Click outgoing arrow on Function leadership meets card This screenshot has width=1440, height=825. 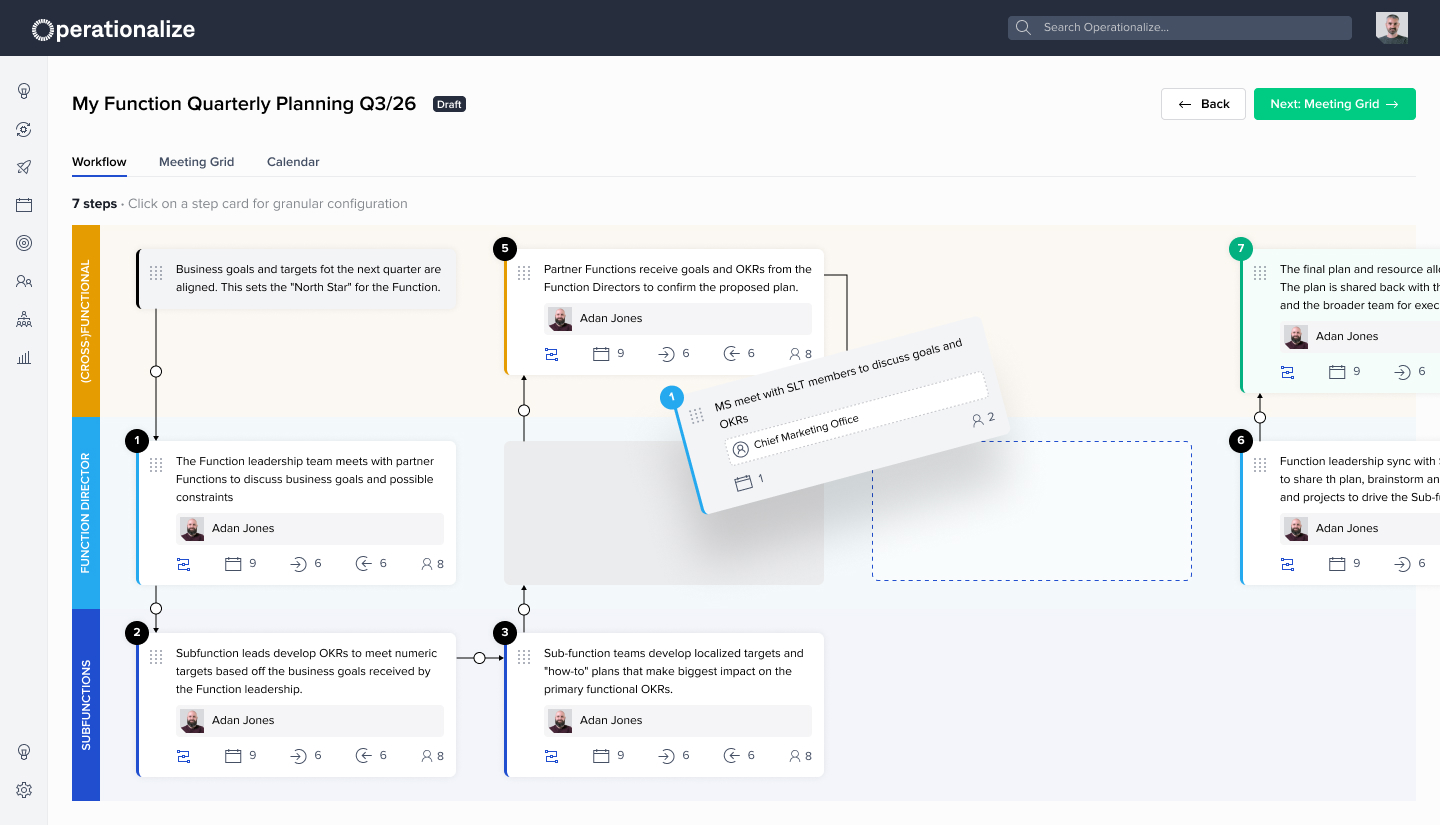[363, 564]
